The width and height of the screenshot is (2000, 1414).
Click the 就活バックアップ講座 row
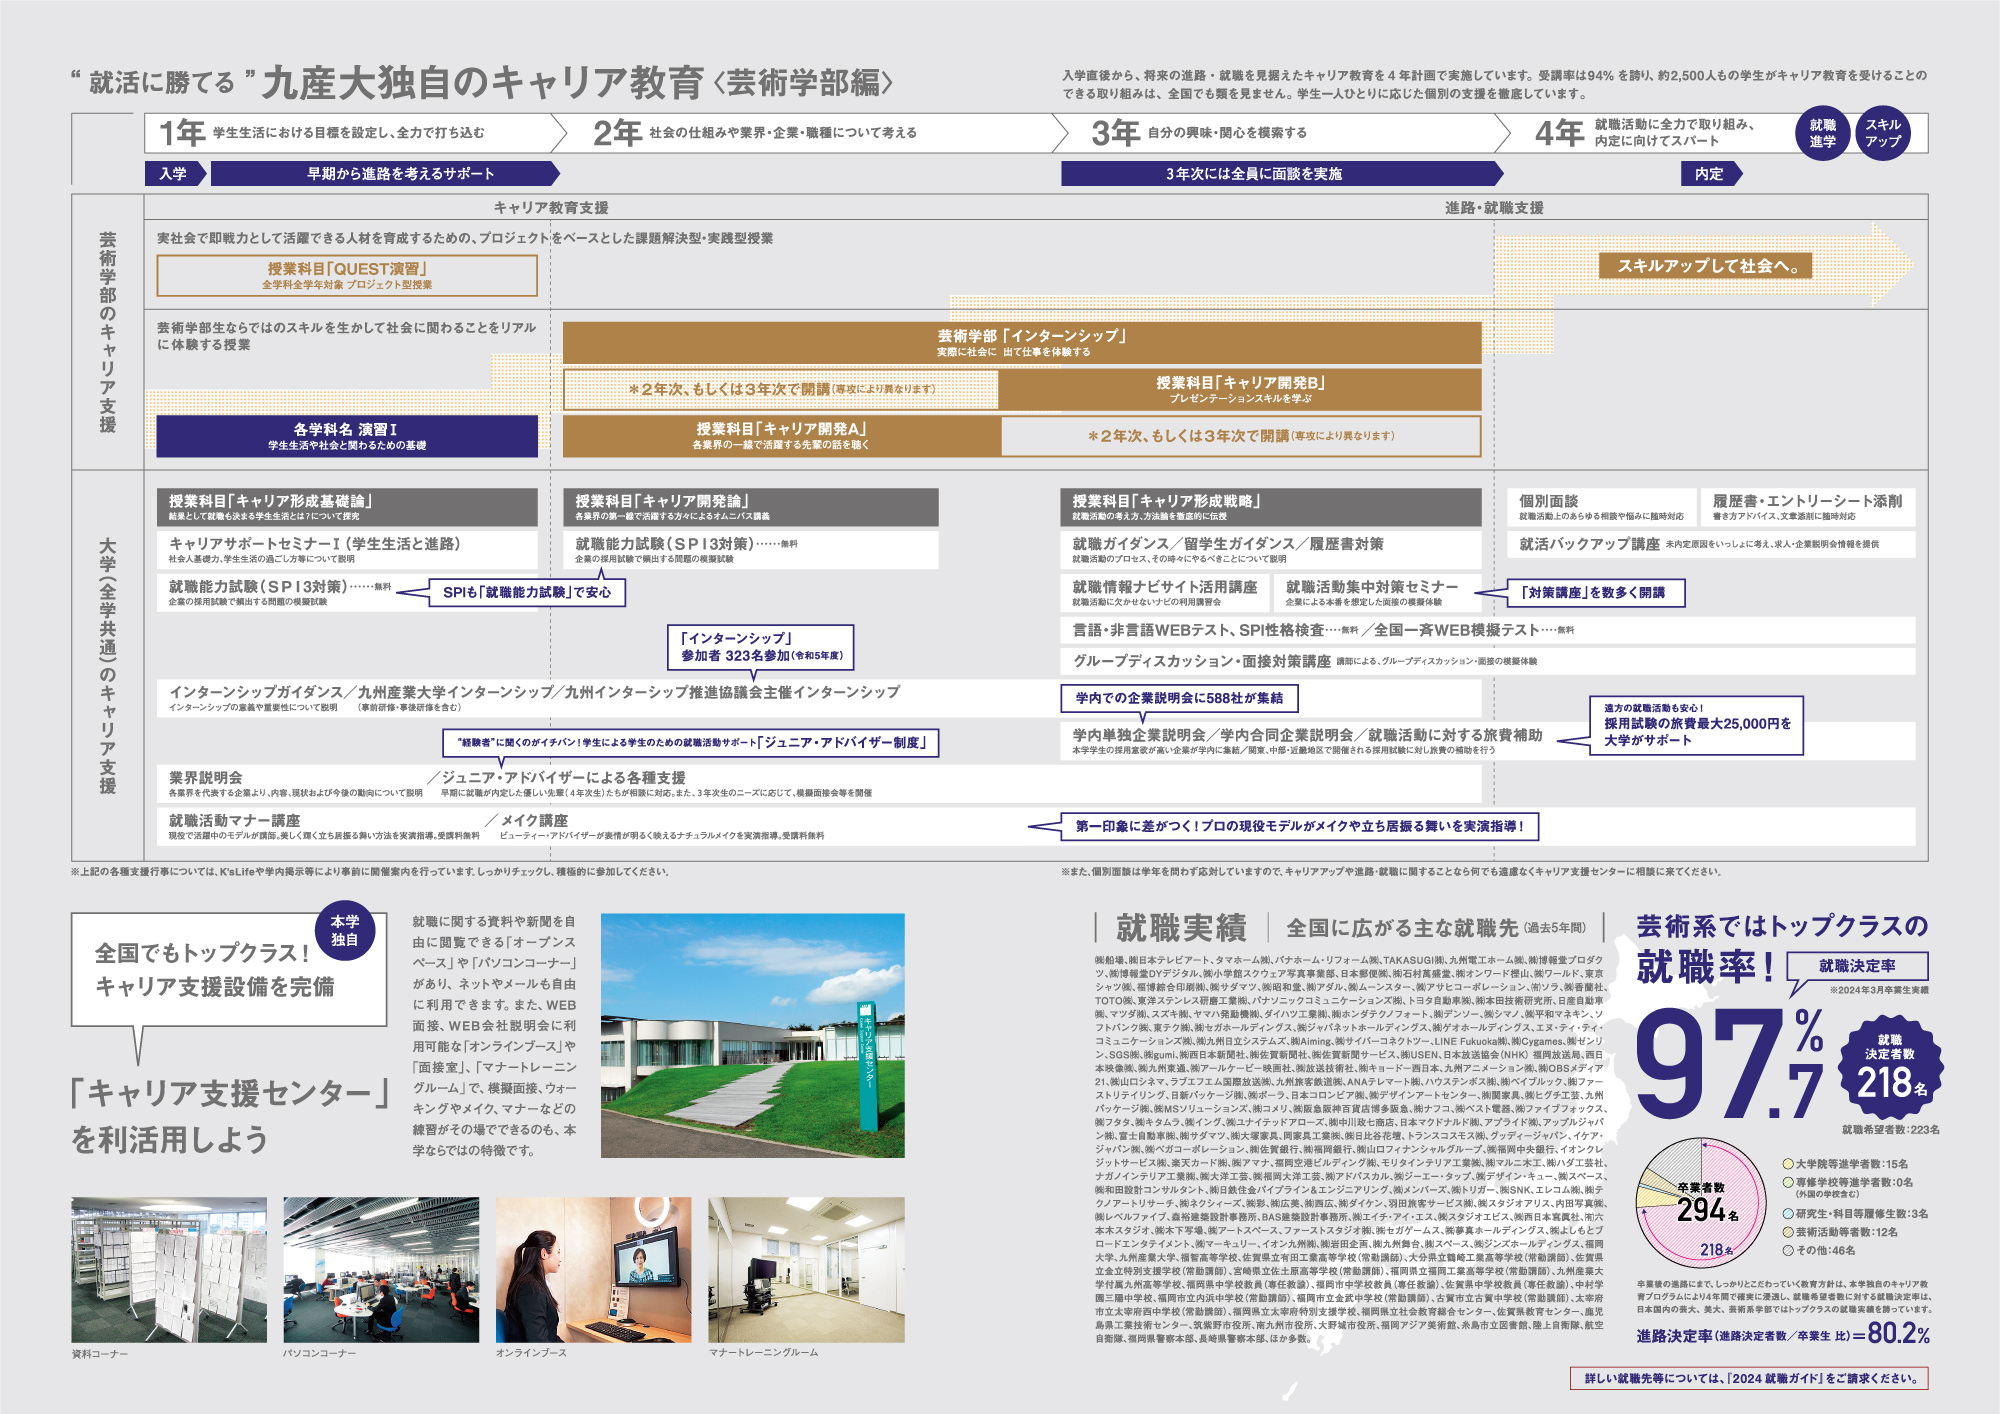pos(1712,544)
